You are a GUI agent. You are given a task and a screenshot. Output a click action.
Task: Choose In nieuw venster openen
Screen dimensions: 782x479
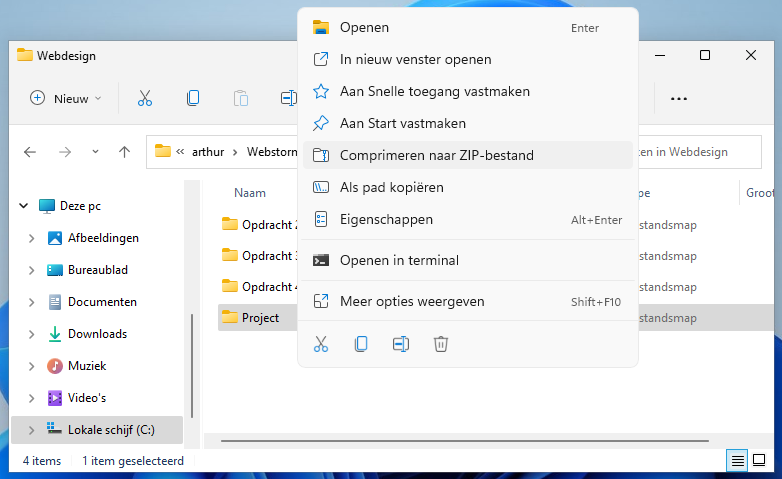coord(468,59)
